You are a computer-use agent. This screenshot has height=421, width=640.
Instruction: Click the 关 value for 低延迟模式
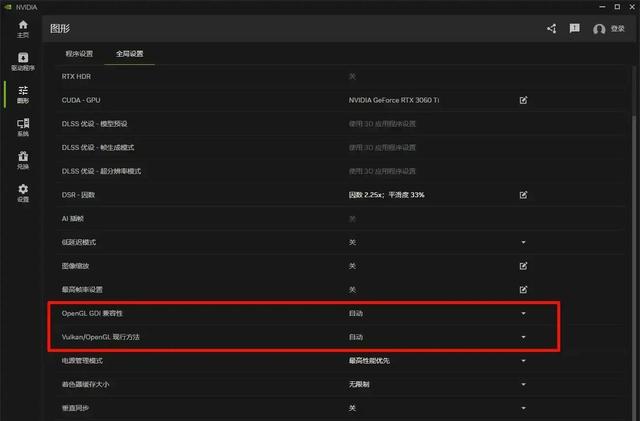click(352, 242)
